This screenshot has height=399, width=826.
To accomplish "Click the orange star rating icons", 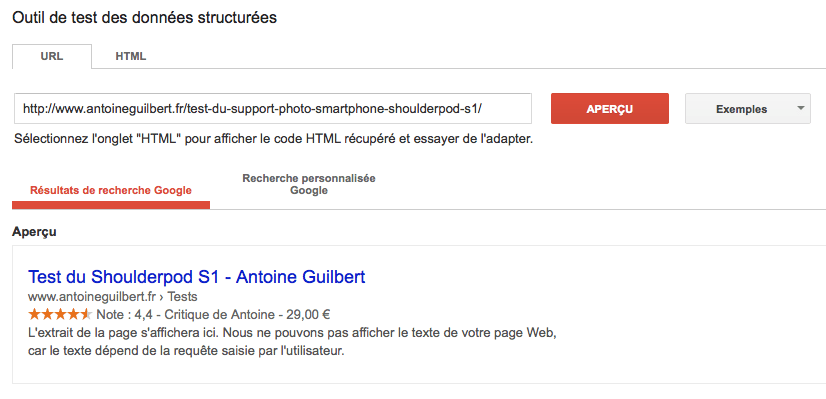I will click(61, 315).
